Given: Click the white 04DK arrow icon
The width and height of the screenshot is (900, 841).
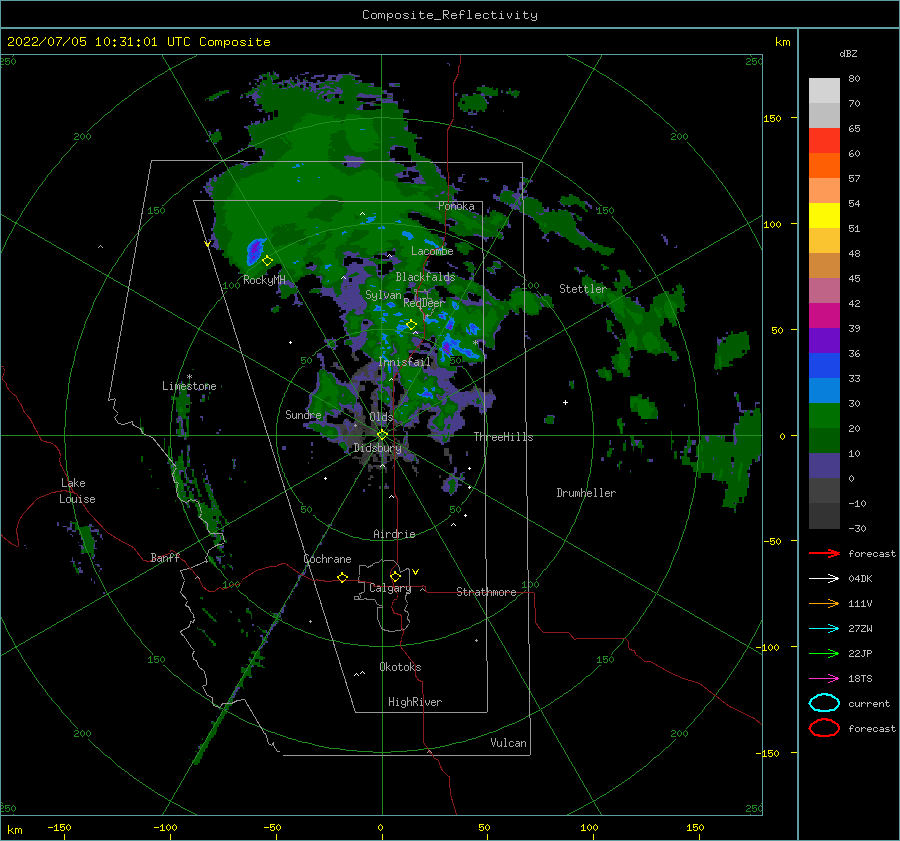Looking at the screenshot, I should pos(824,579).
